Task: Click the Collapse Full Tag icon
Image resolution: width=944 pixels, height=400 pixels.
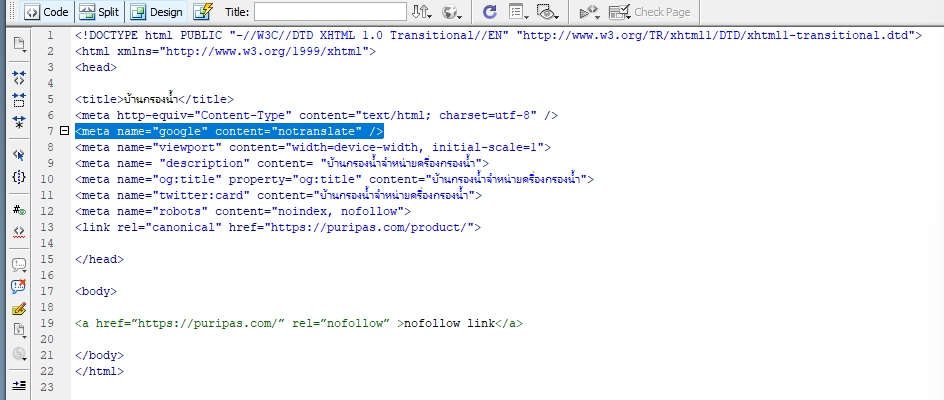Action: [19, 76]
